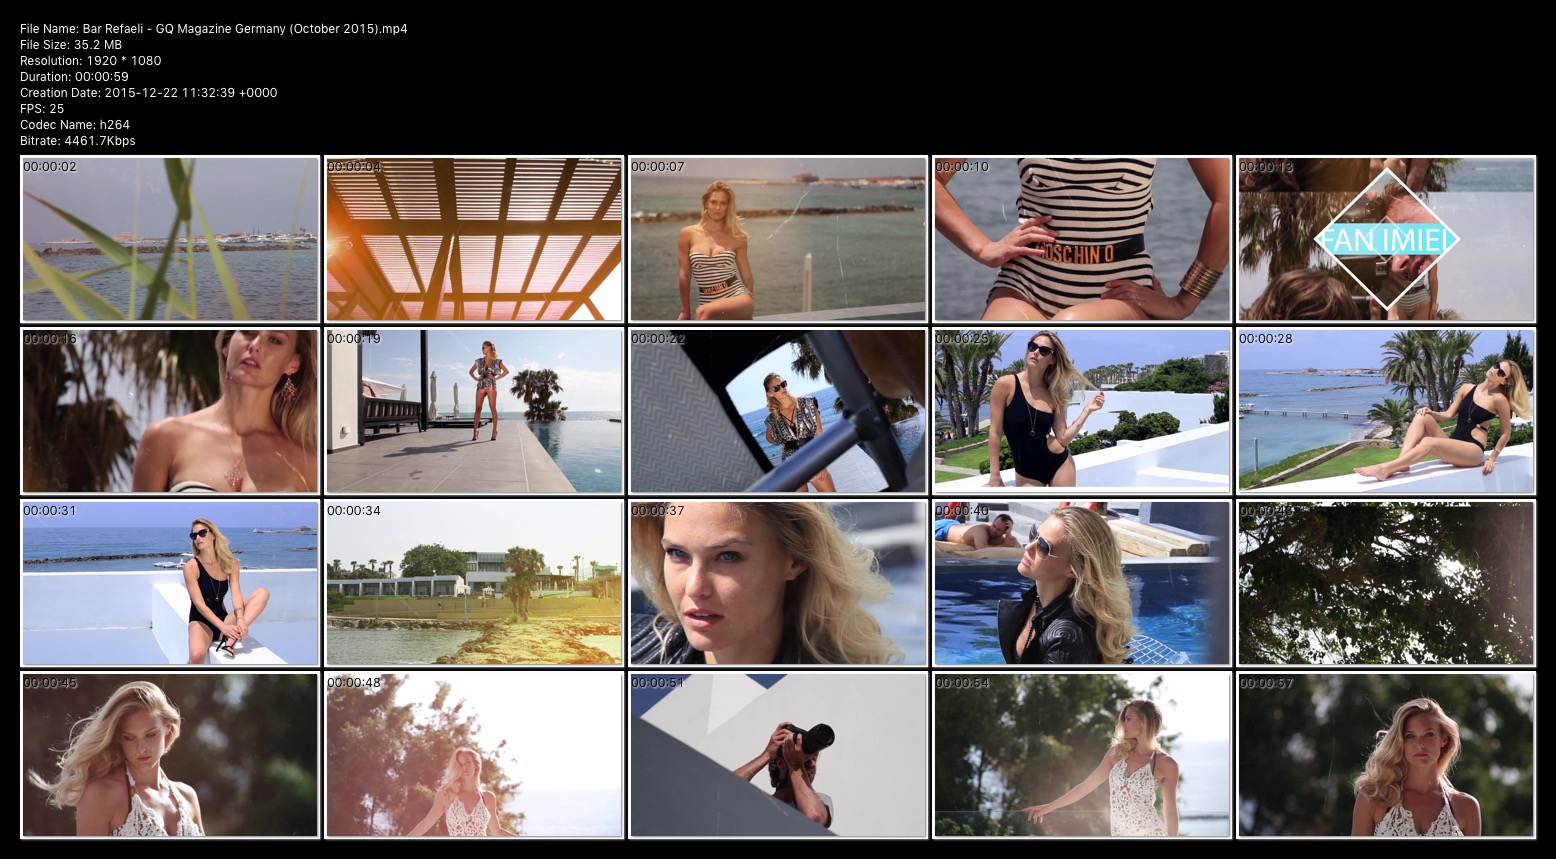Select the 00:00:48 backlit frame

pos(474,755)
